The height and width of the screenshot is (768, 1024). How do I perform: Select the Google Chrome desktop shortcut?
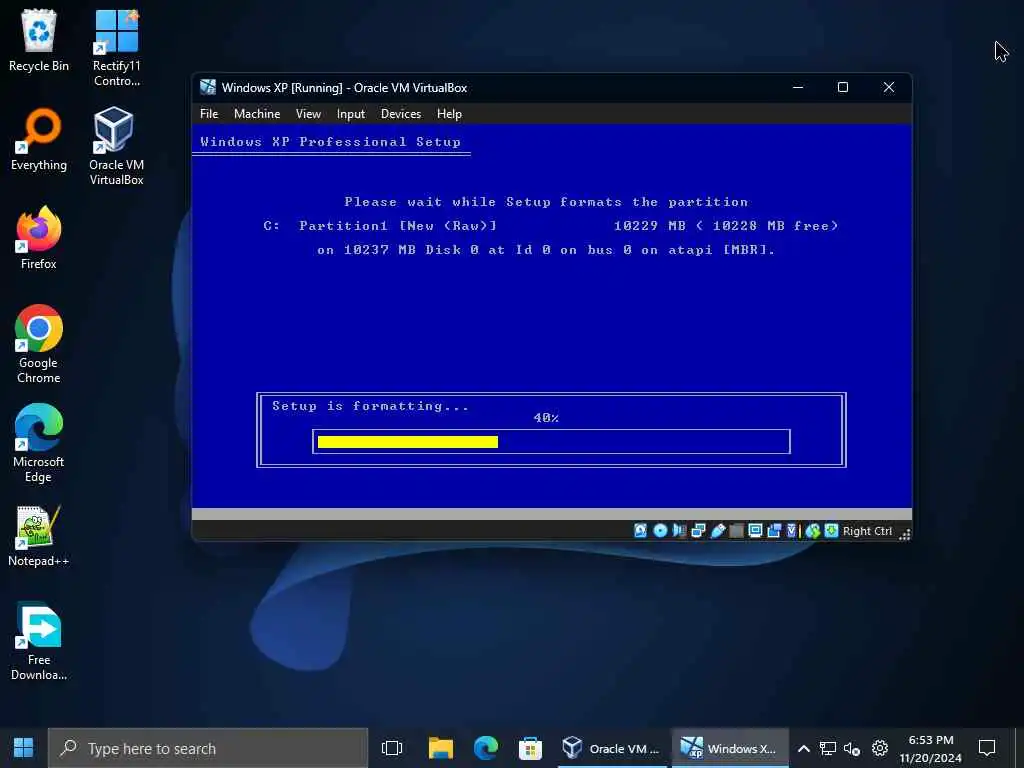point(39,344)
